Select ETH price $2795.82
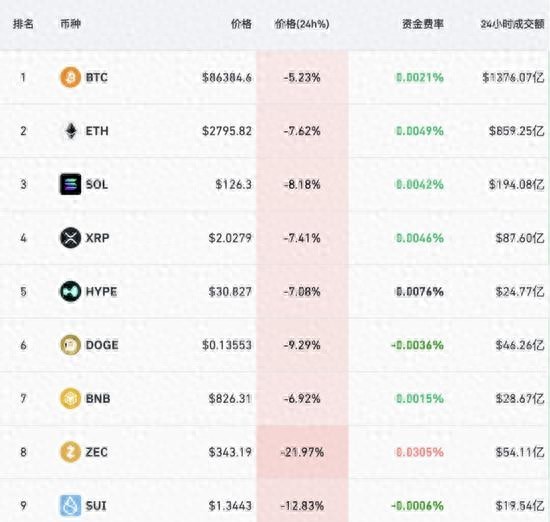This screenshot has width=550, height=522. [227, 131]
